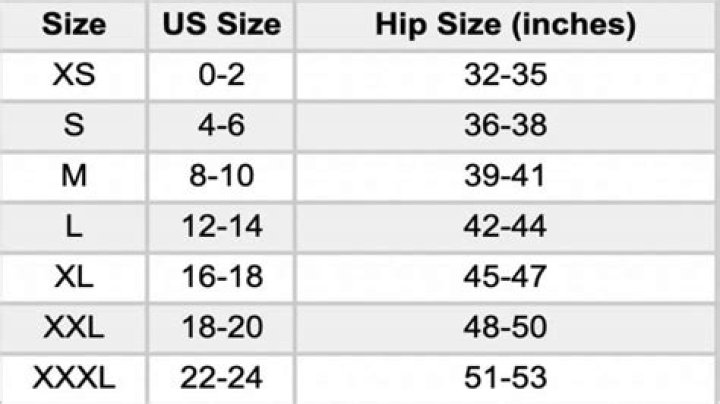This screenshot has height=404, width=720.
Task: Click the US size 22-24 cell
Action: (x=222, y=379)
